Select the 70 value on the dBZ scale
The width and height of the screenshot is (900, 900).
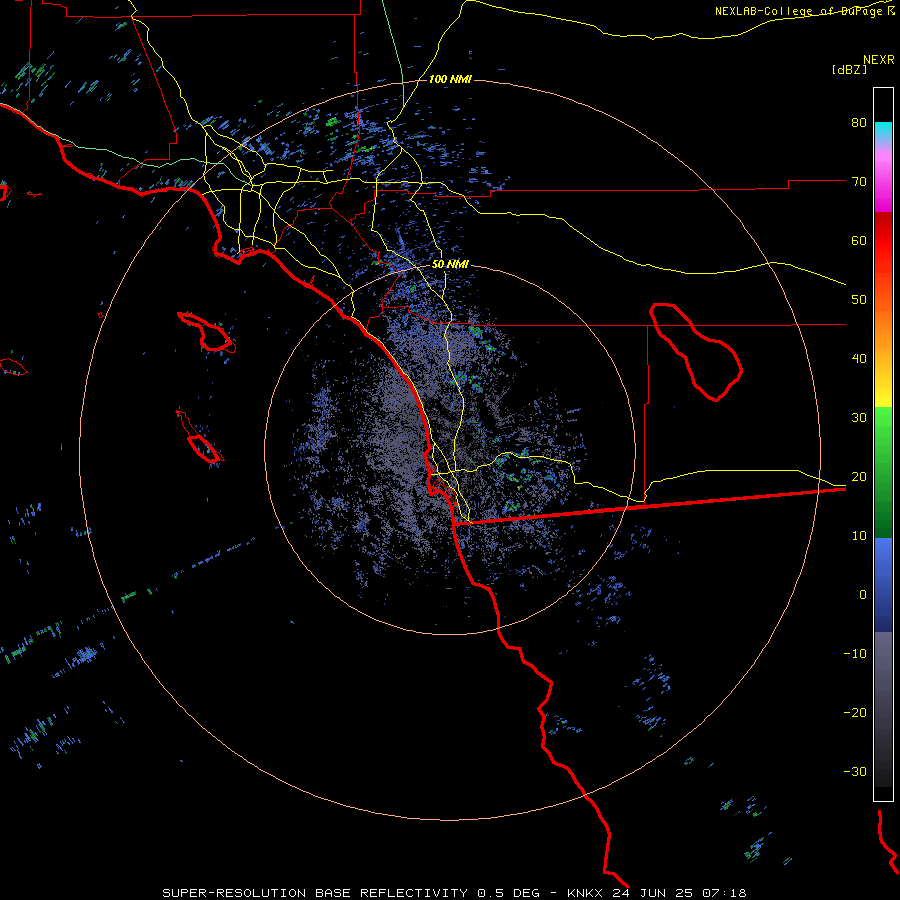tap(859, 182)
